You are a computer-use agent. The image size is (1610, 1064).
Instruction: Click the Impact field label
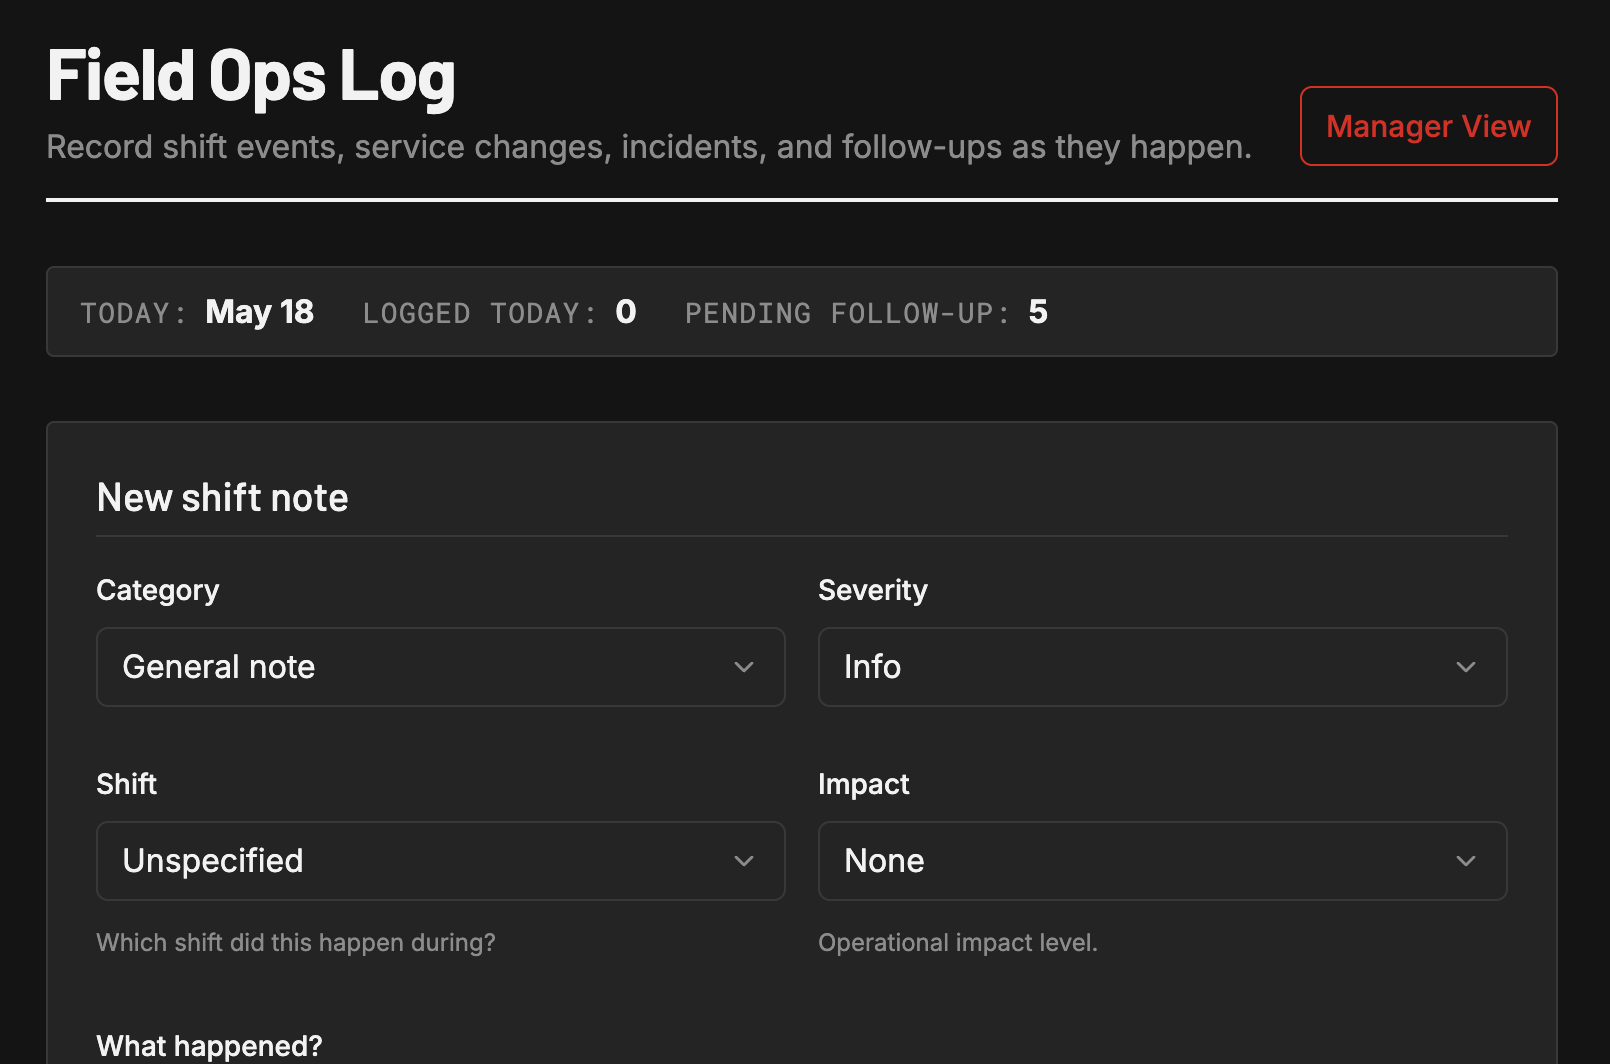pos(864,785)
